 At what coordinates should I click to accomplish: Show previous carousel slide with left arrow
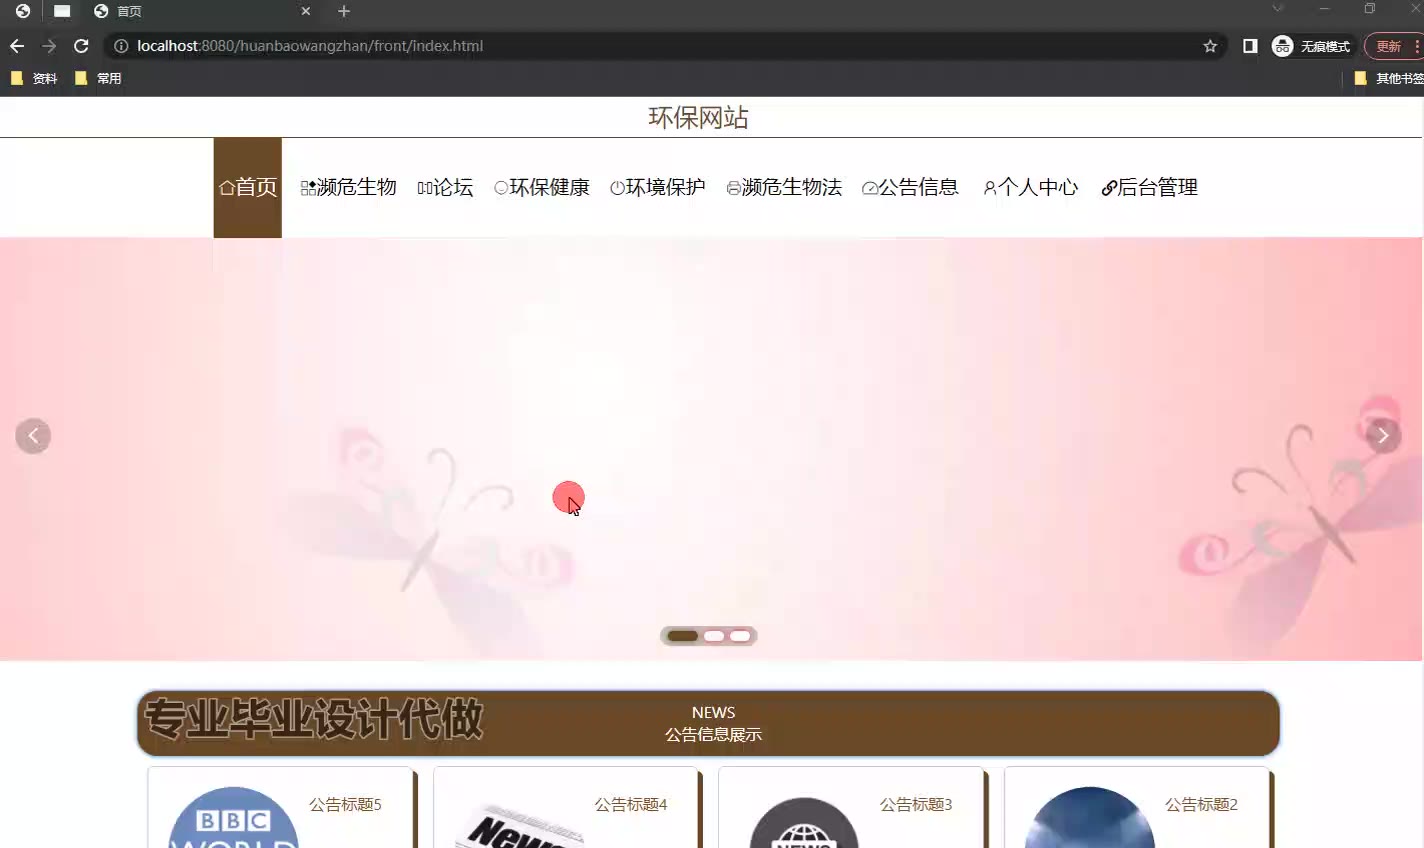[x=33, y=436]
